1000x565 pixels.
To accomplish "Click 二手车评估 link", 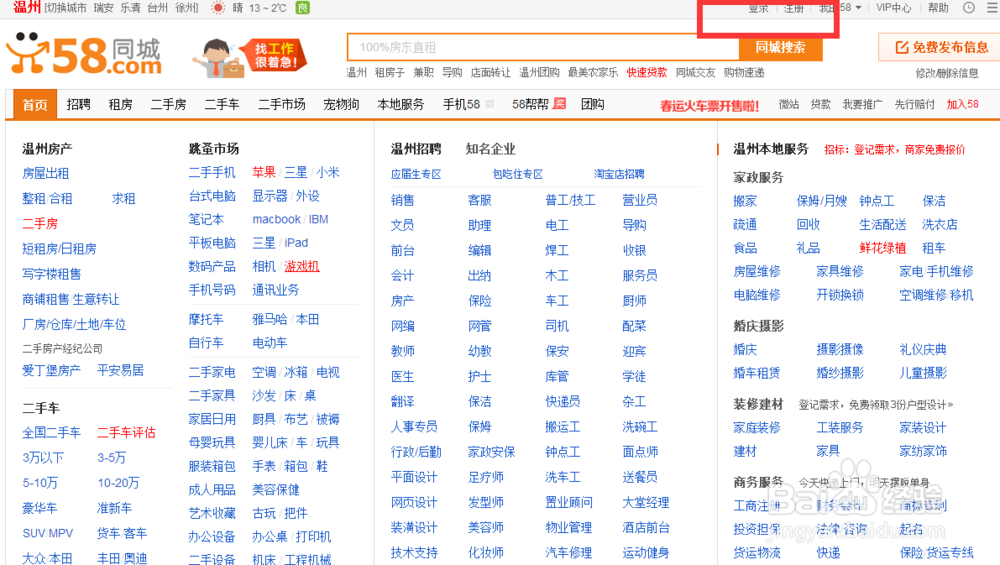I will pos(126,432).
